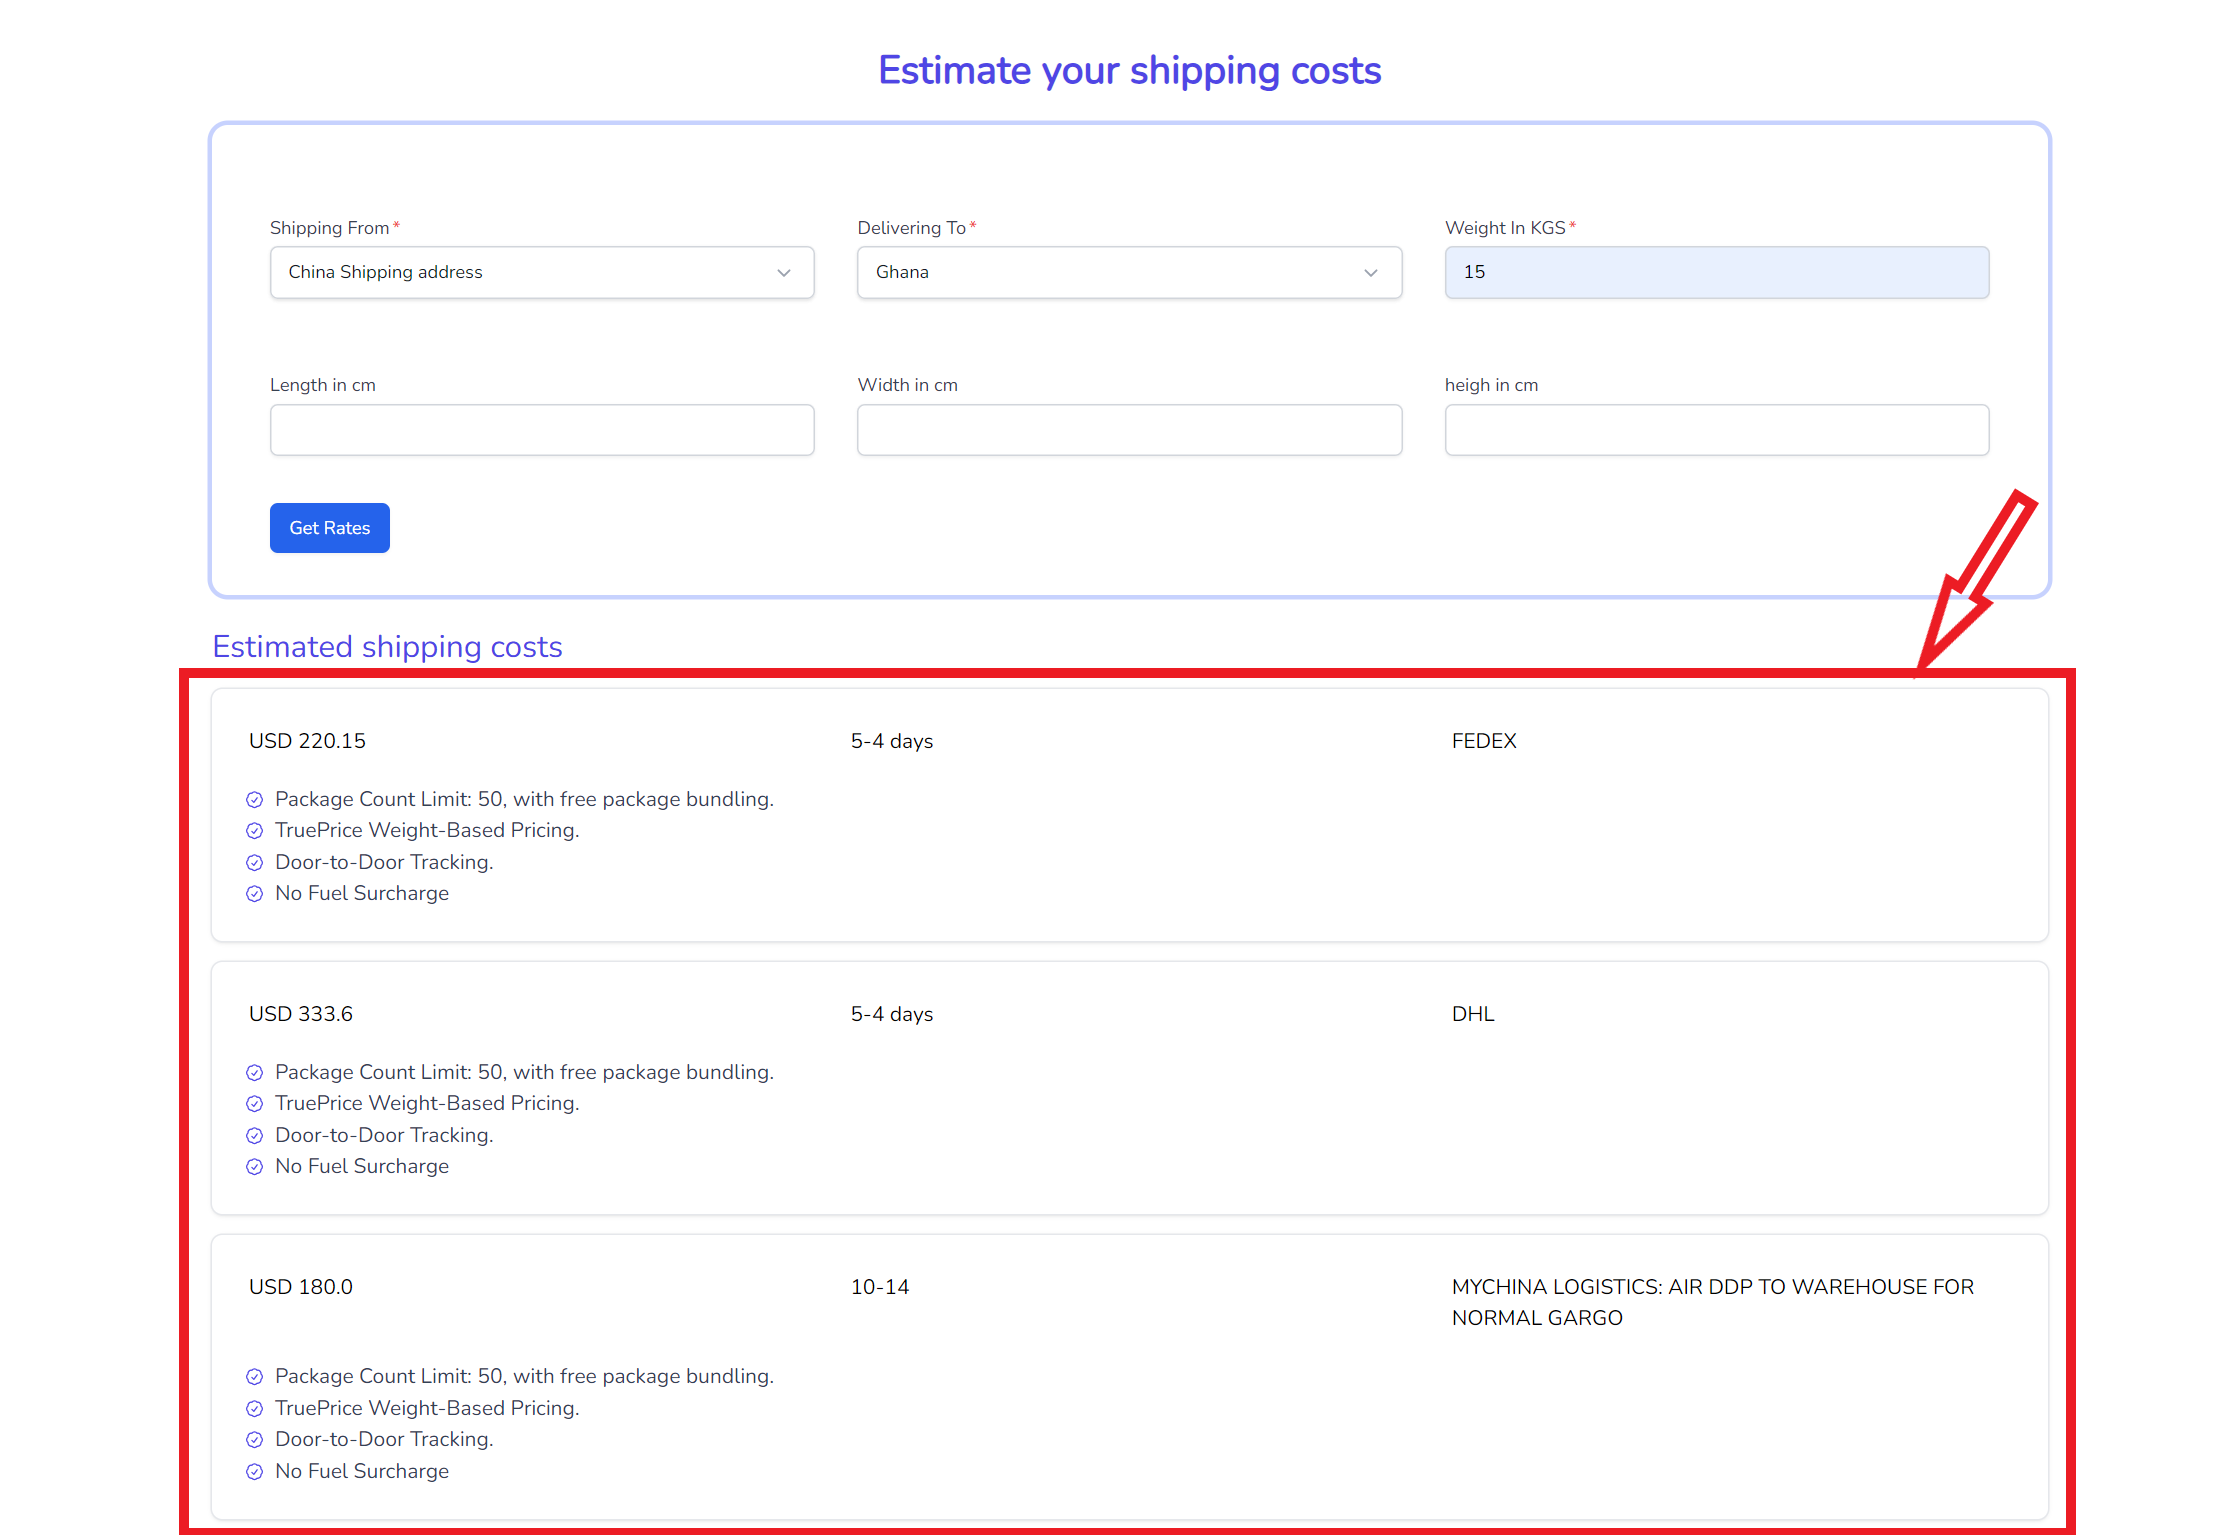Click check icon beside MYCHINA No Fuel Surcharge
2232x1535 pixels.
coord(255,1472)
